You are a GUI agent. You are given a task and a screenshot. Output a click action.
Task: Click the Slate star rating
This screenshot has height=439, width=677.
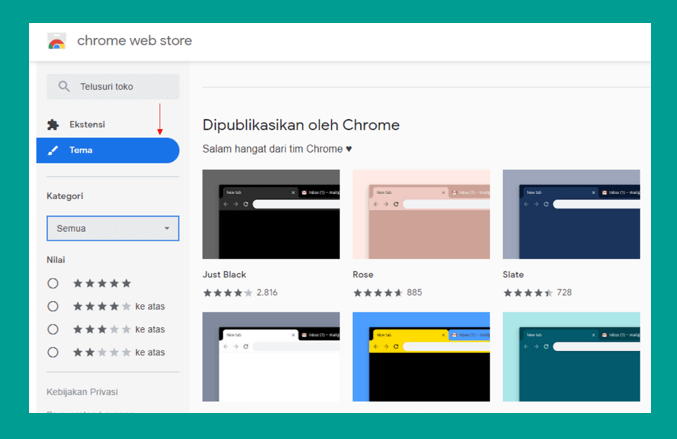[x=528, y=293]
